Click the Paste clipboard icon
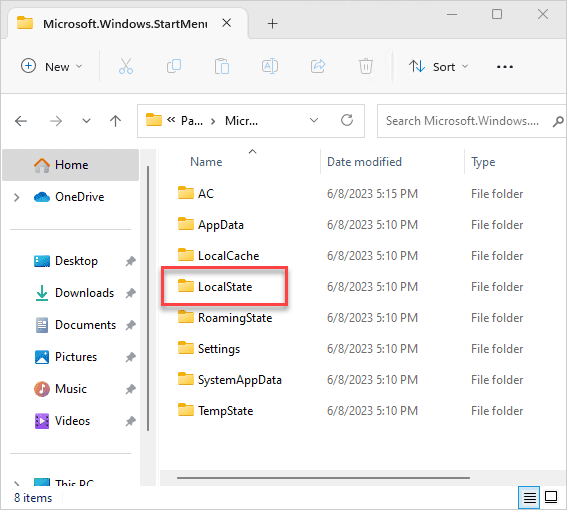The height and width of the screenshot is (510, 567). tap(222, 67)
